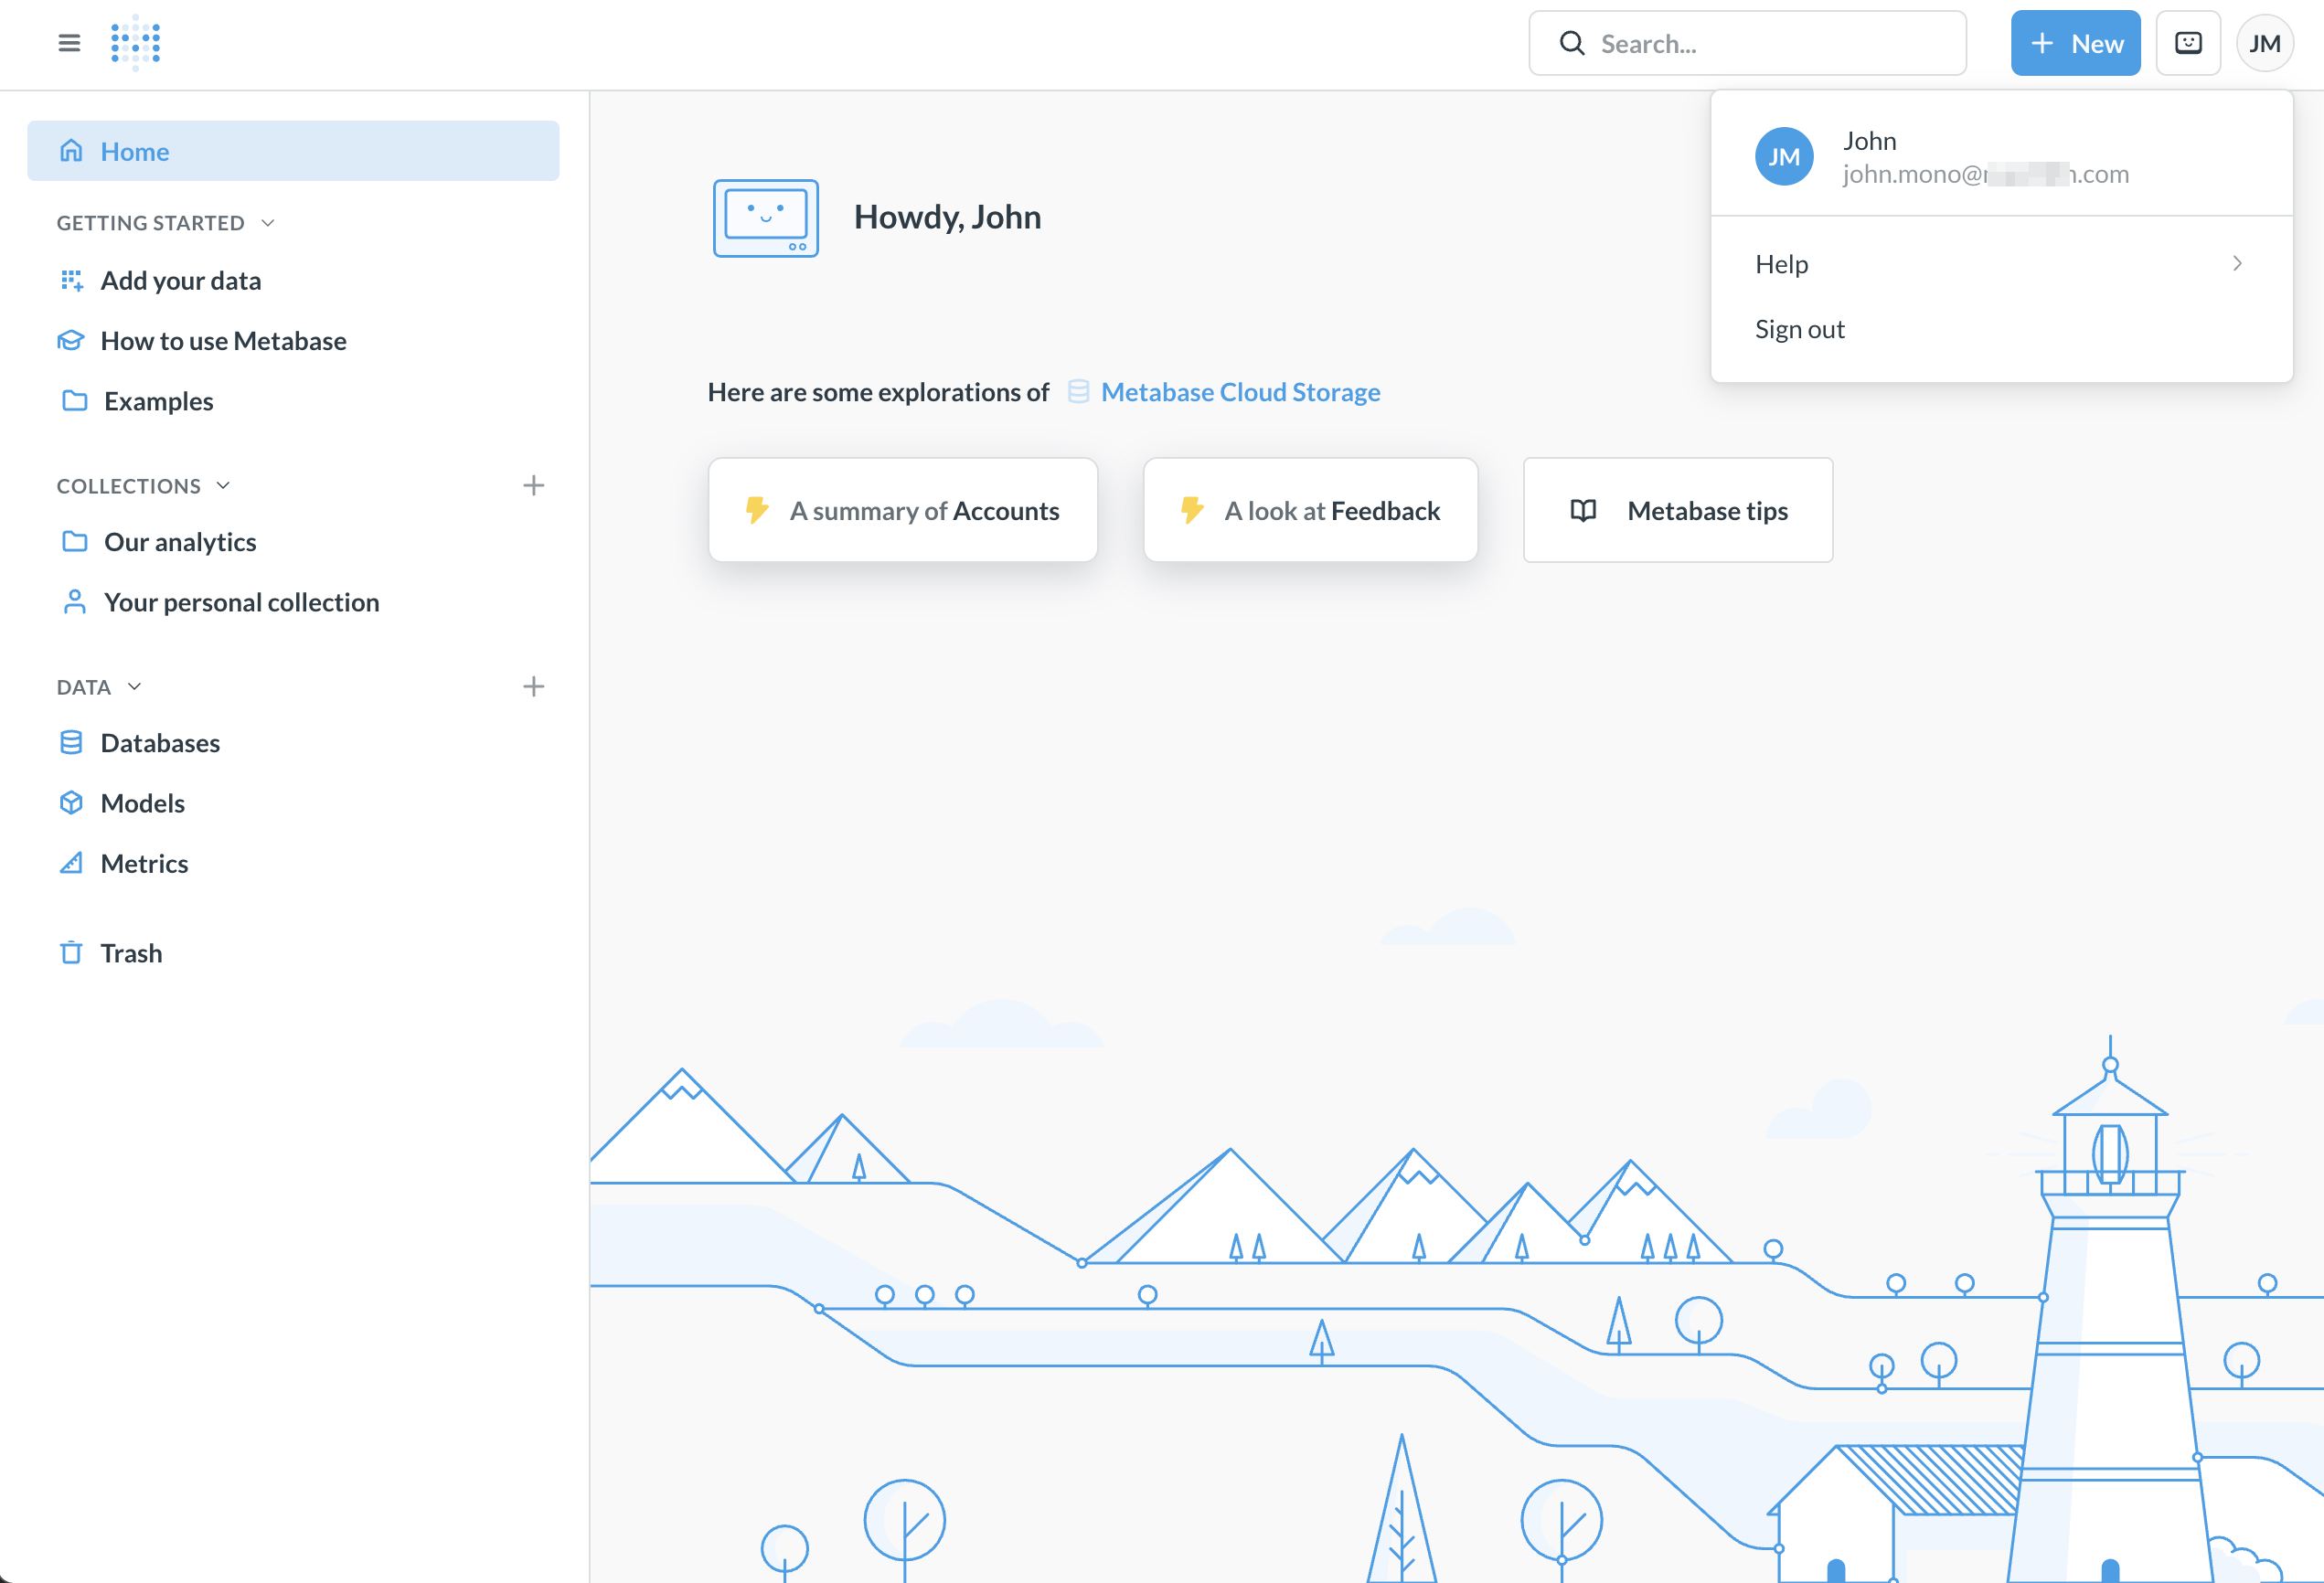
Task: Click the JM avatar in top bar
Action: click(2264, 43)
